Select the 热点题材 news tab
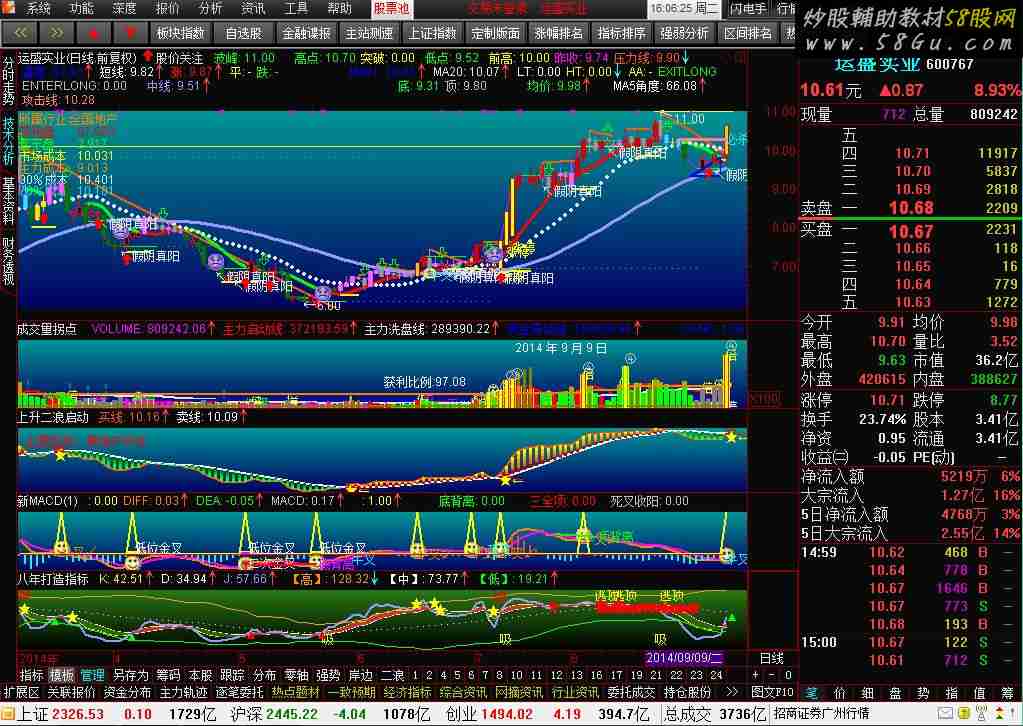 [x=295, y=692]
